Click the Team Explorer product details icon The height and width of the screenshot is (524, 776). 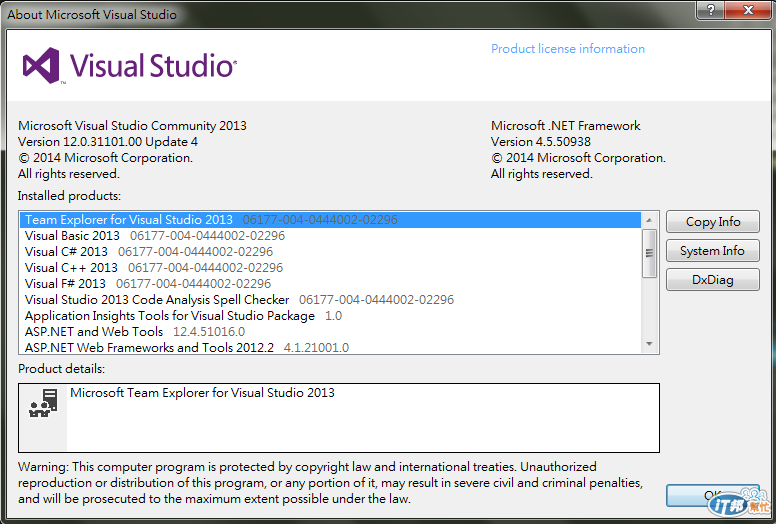point(43,403)
